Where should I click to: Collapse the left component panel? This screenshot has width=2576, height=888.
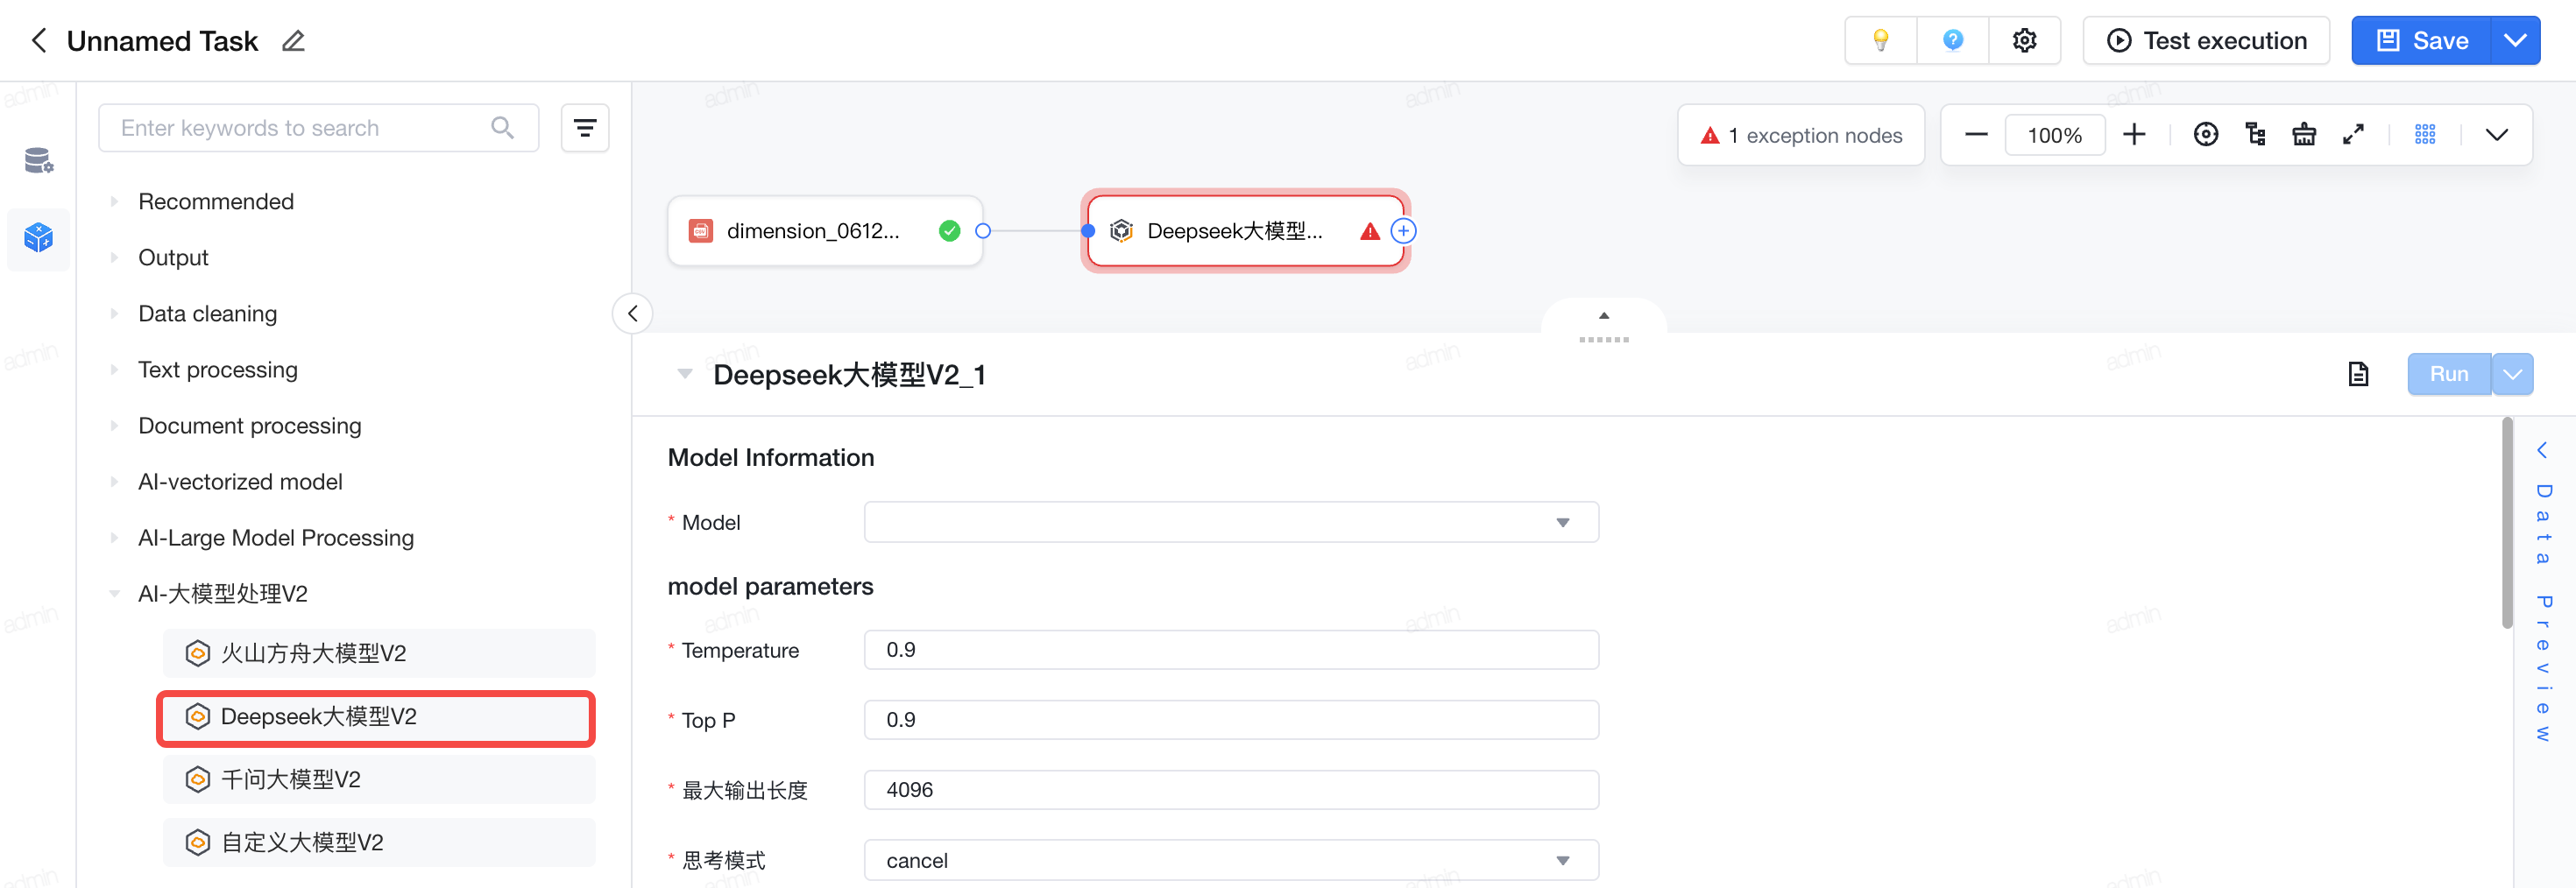(632, 314)
